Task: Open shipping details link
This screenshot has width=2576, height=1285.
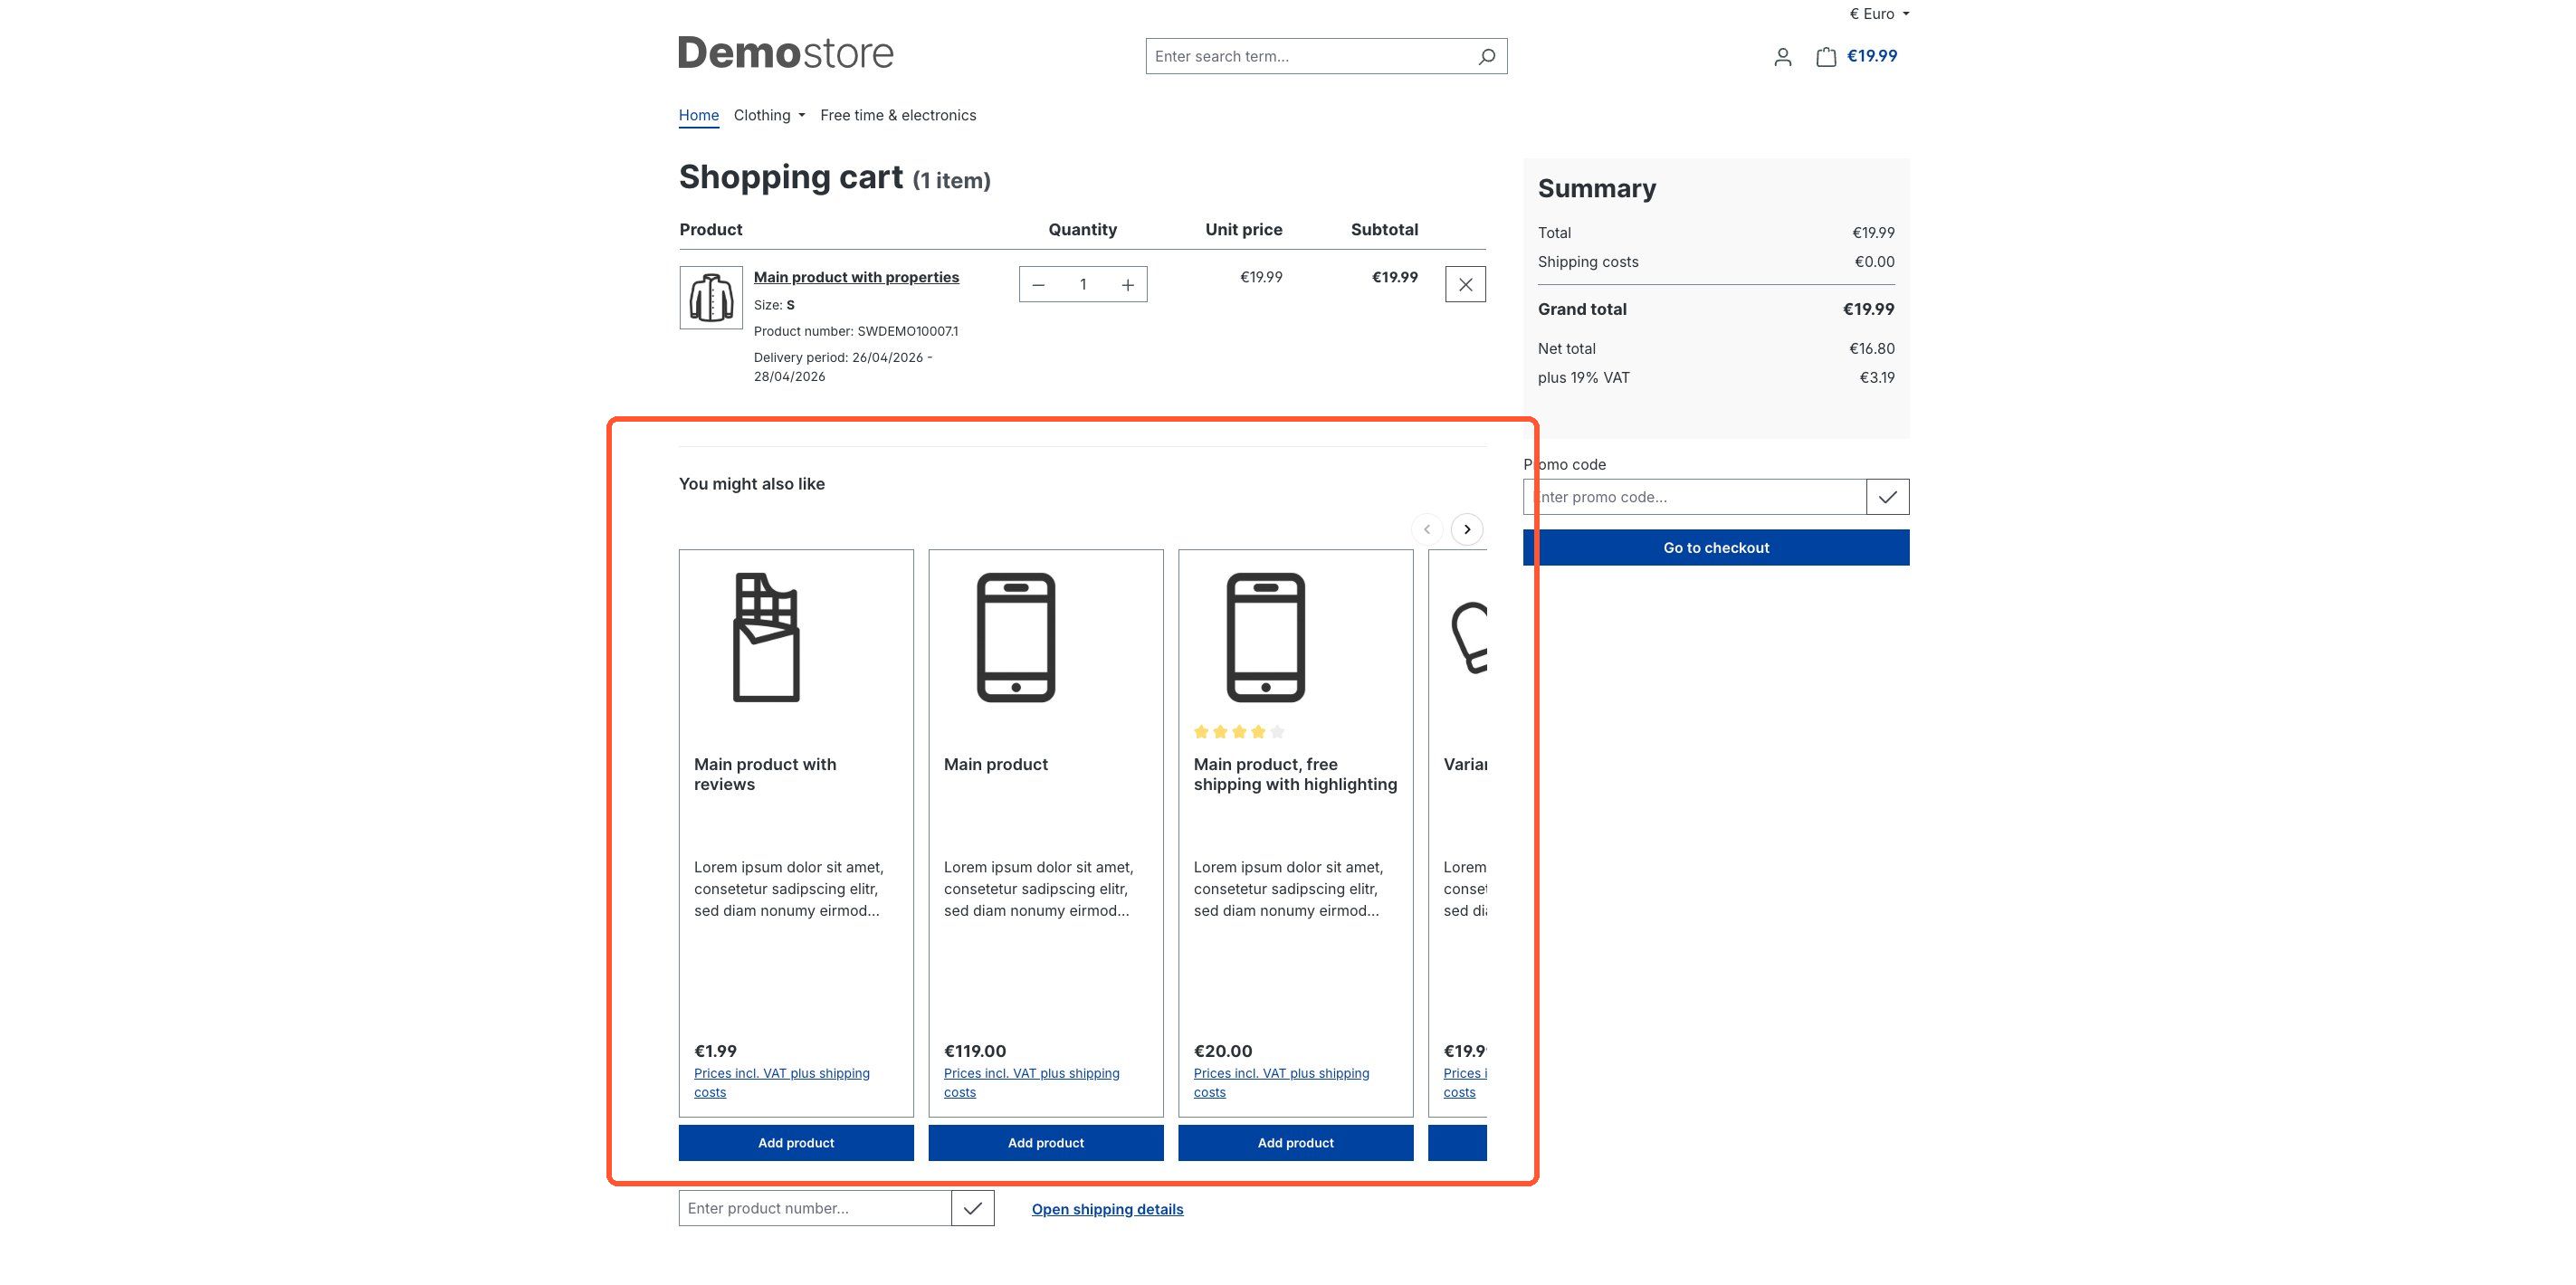Action: point(1107,1209)
